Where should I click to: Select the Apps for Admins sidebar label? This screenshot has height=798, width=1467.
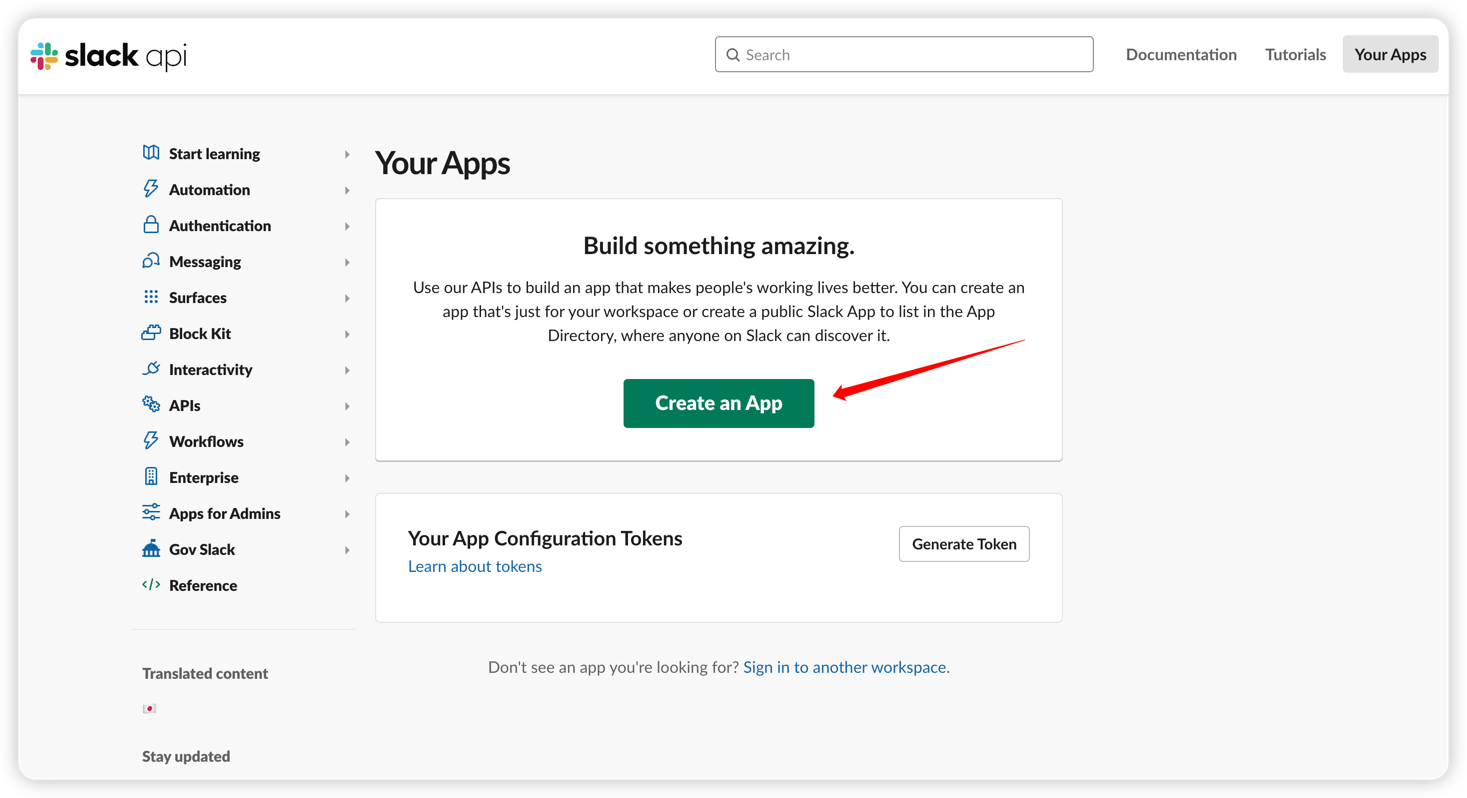[x=225, y=513]
